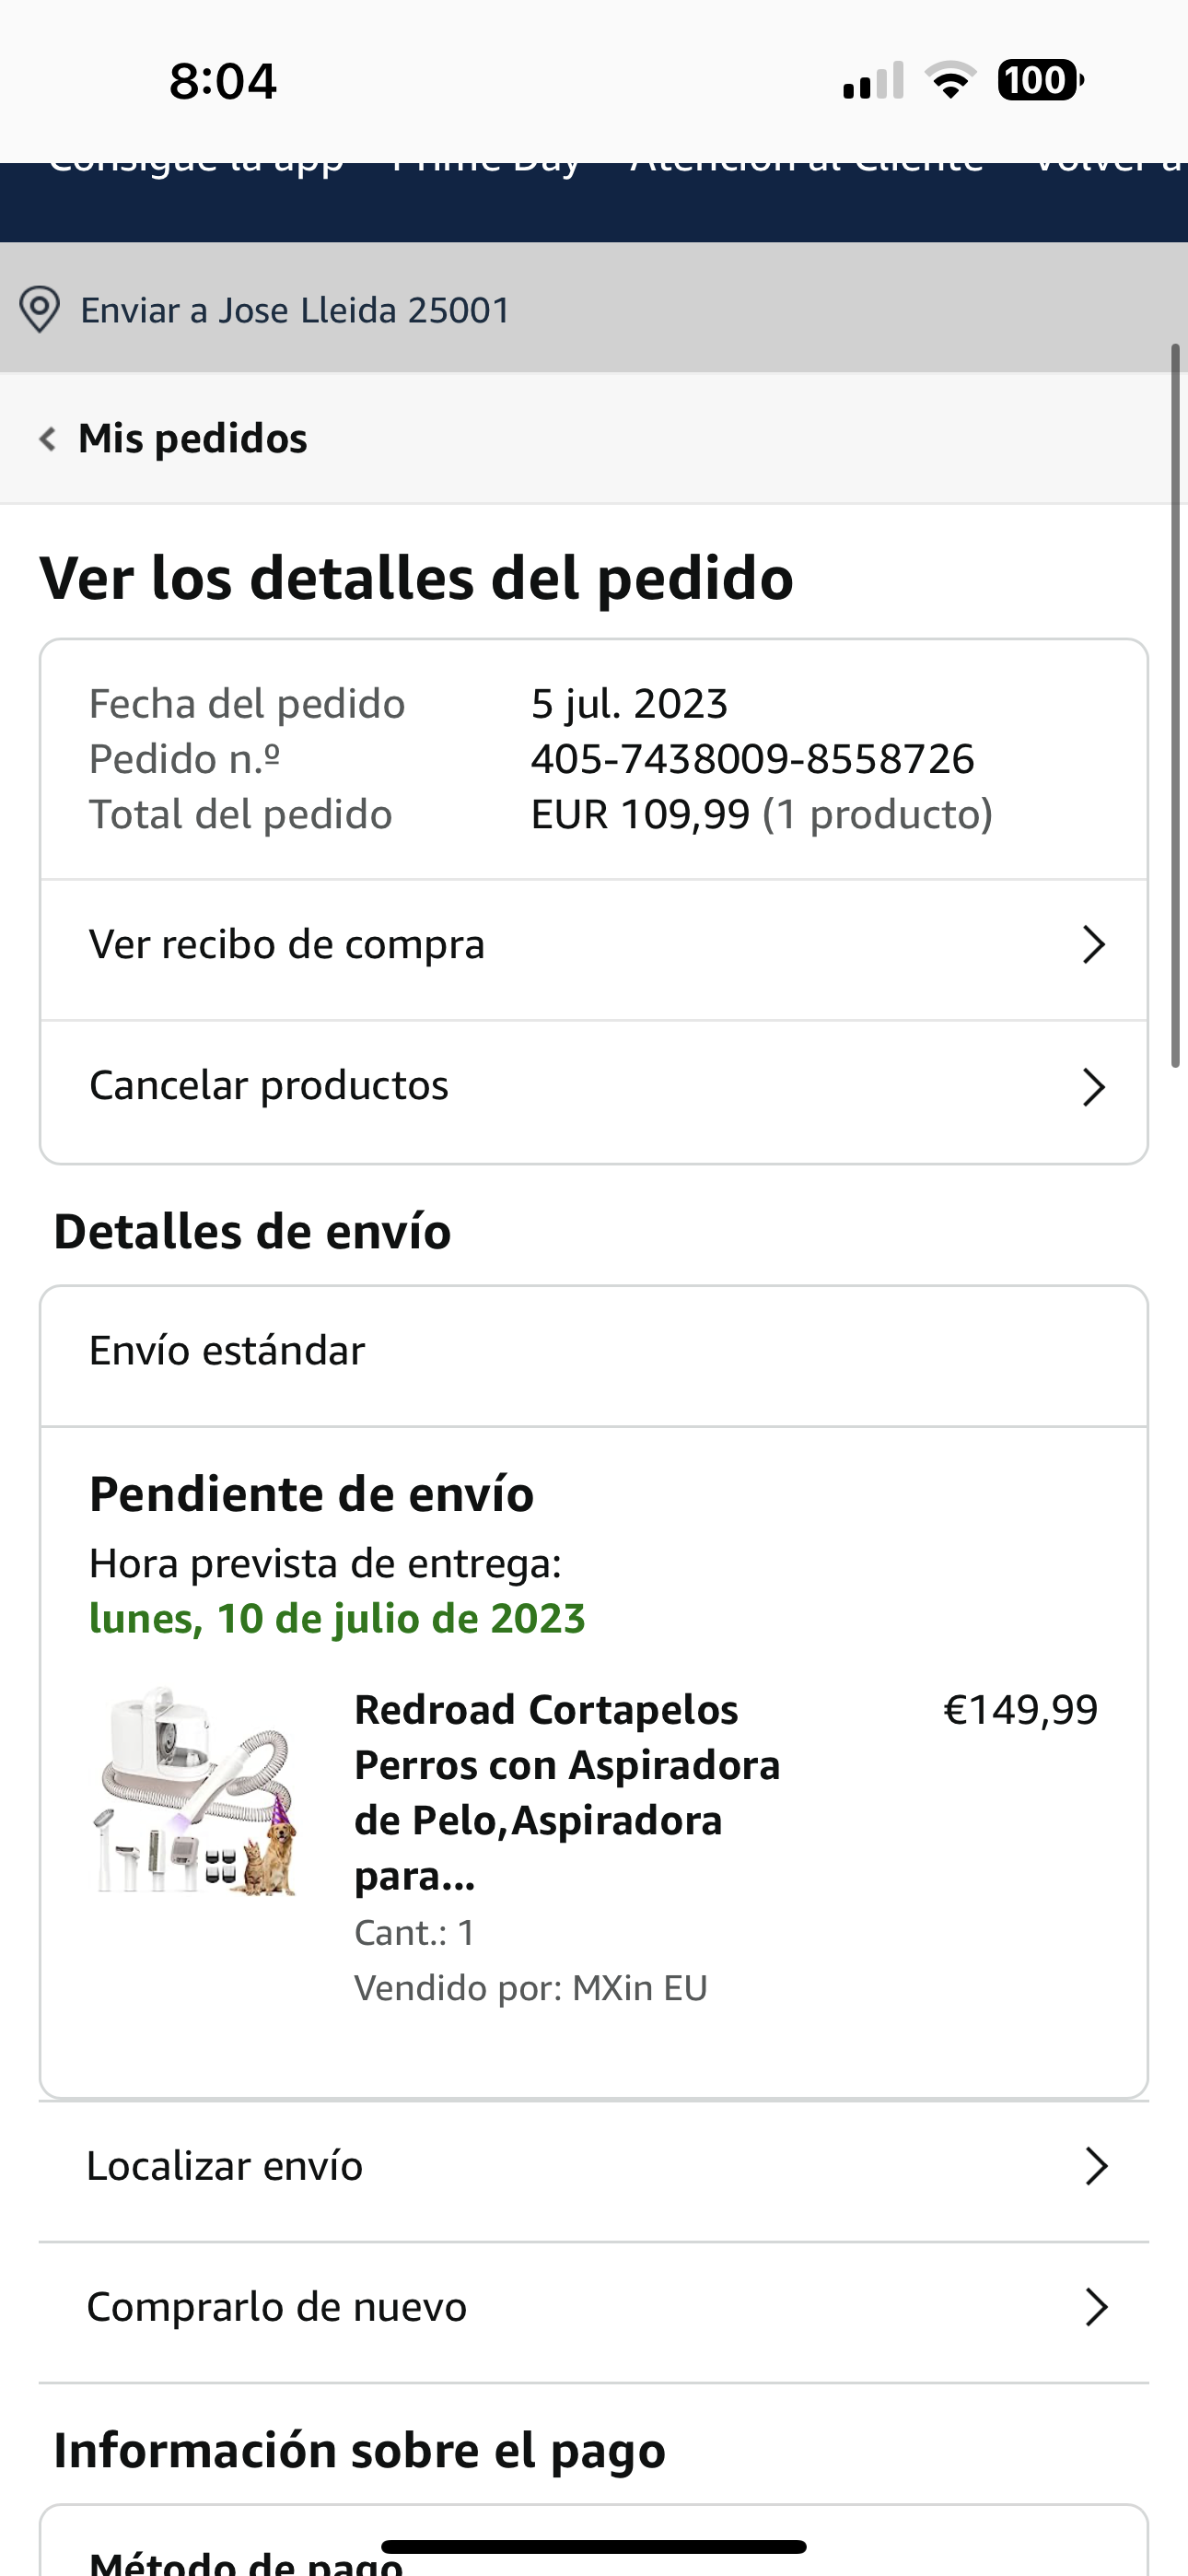1188x2576 pixels.
Task: Go back to Mis pedidos
Action: click(x=192, y=439)
